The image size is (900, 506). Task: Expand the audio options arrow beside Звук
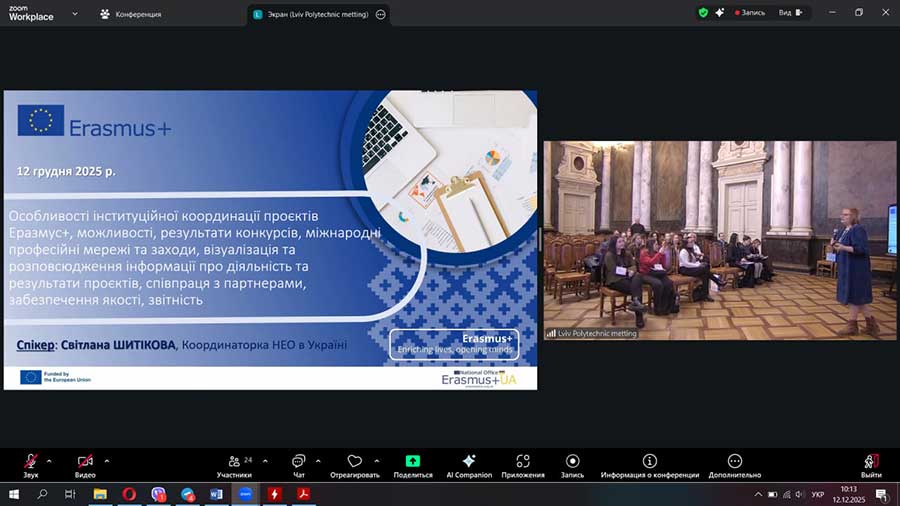[49, 461]
